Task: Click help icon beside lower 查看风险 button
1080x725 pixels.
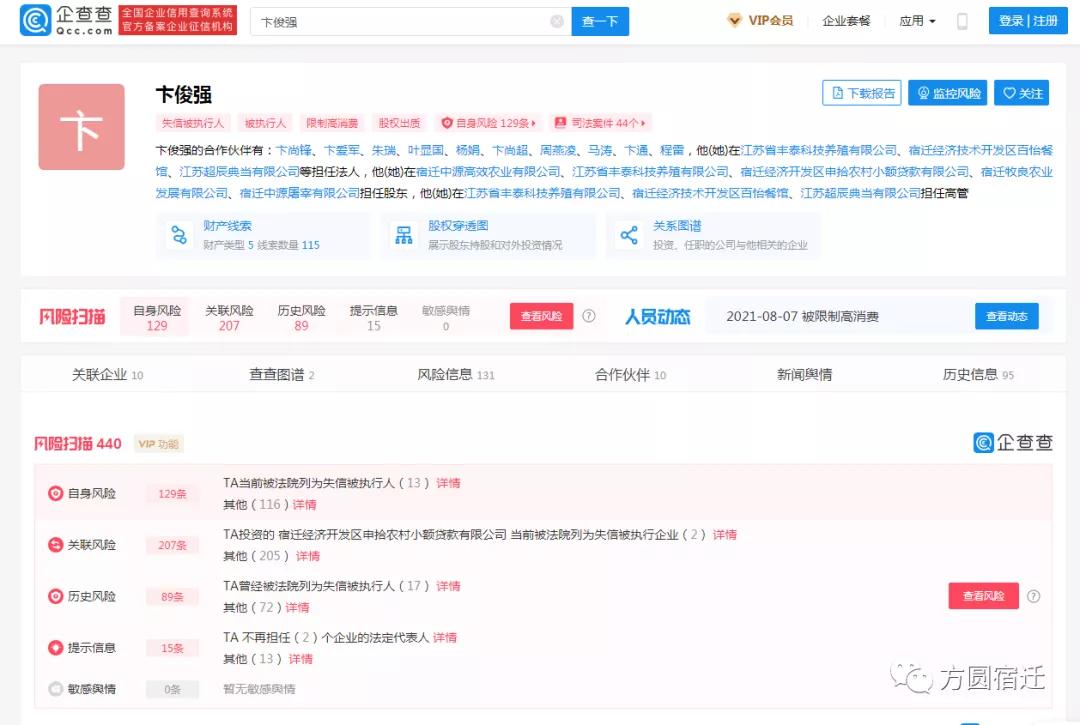Action: (1034, 596)
